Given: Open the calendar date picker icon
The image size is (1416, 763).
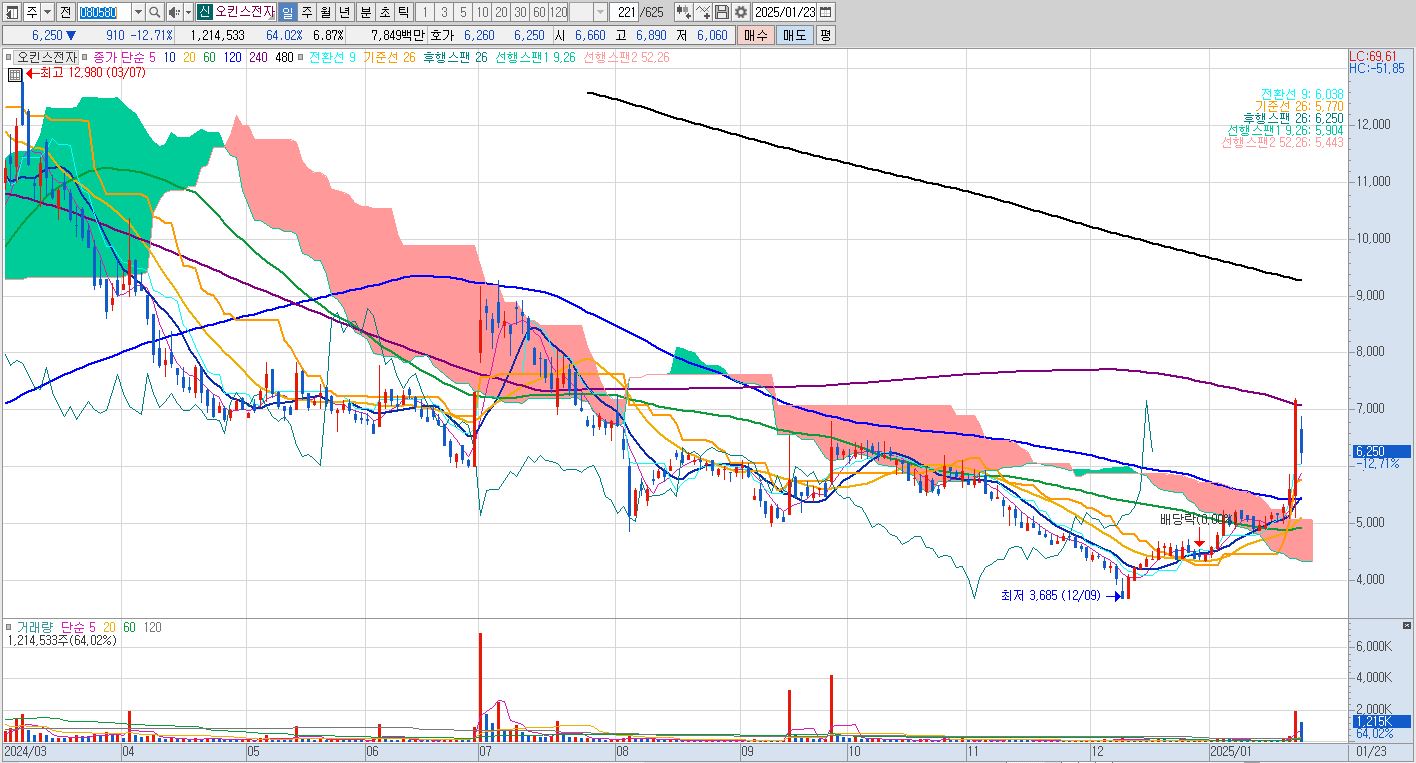Looking at the screenshot, I should point(825,12).
